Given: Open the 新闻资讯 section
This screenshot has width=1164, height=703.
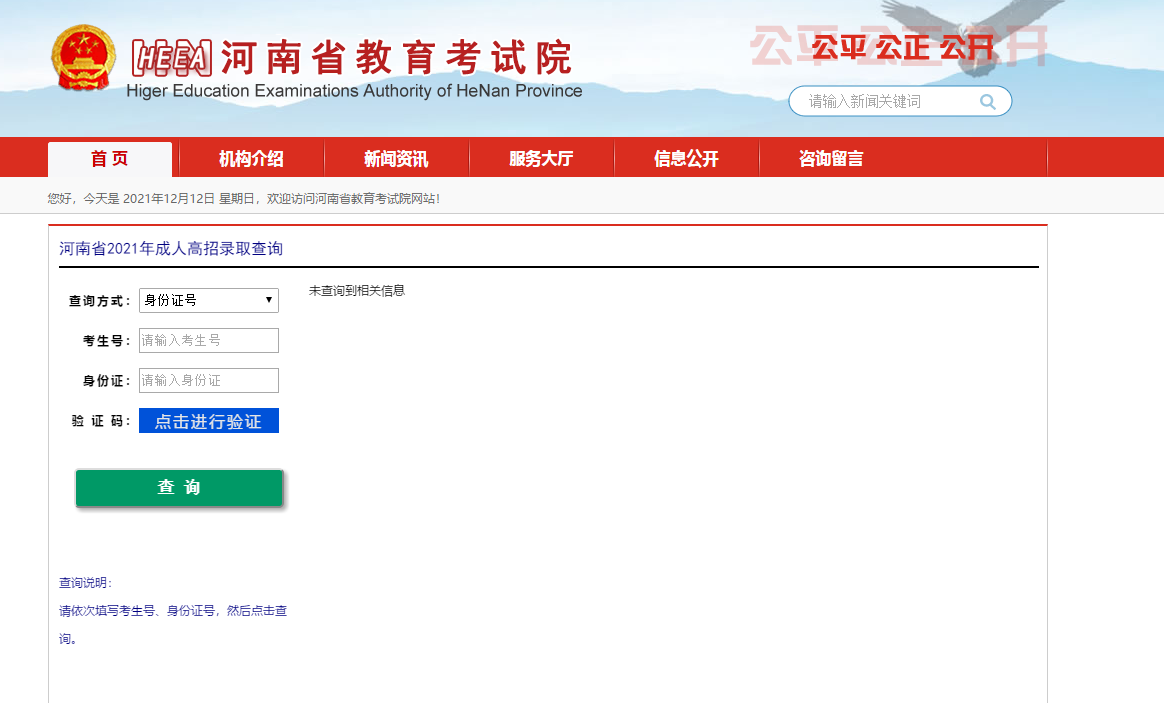Looking at the screenshot, I should (x=396, y=159).
